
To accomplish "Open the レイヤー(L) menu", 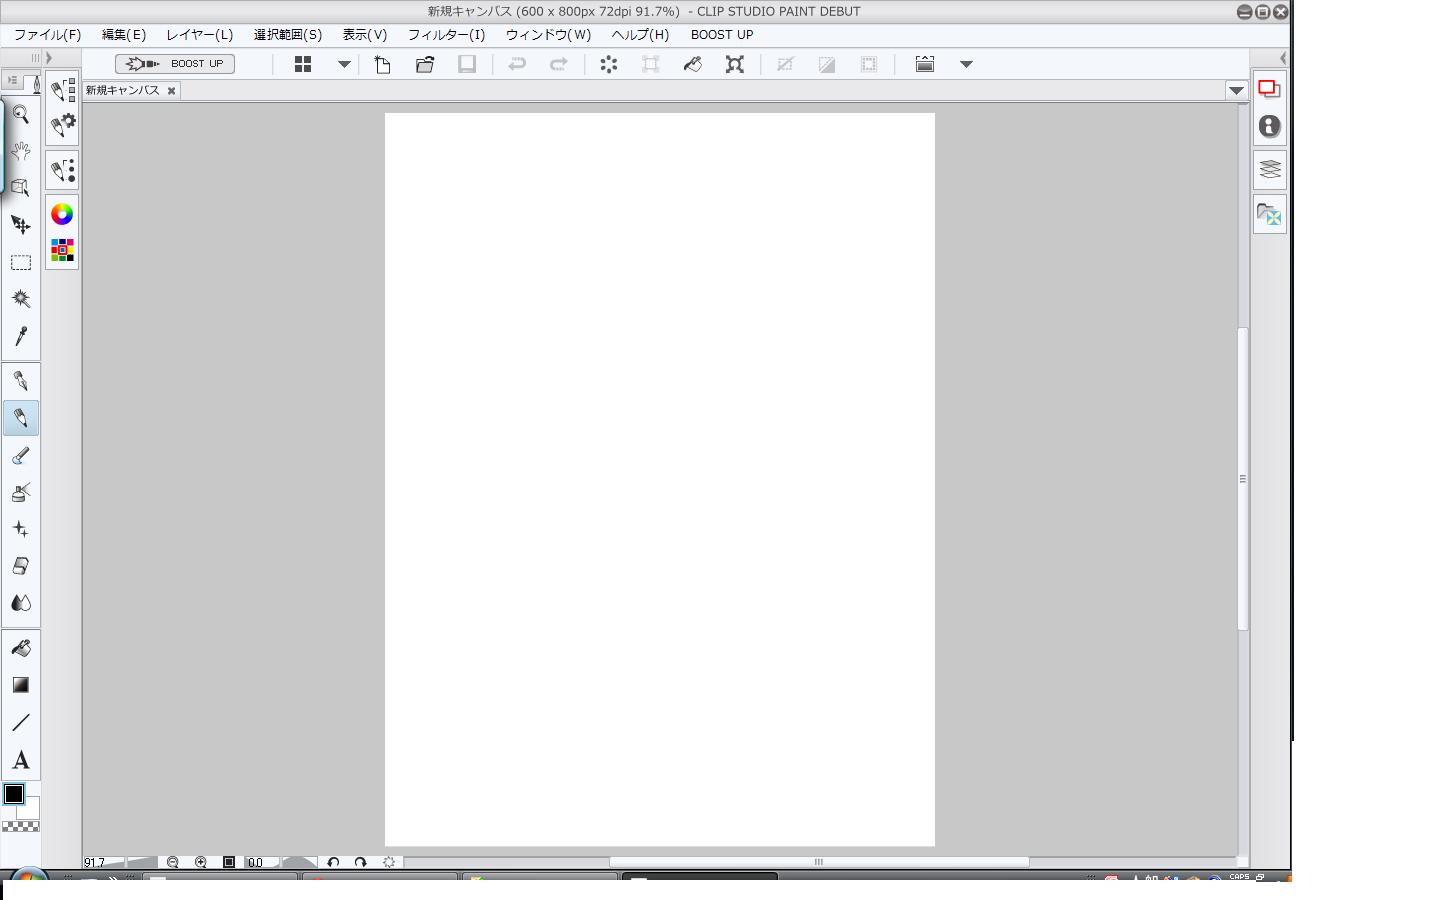I will click(x=199, y=34).
